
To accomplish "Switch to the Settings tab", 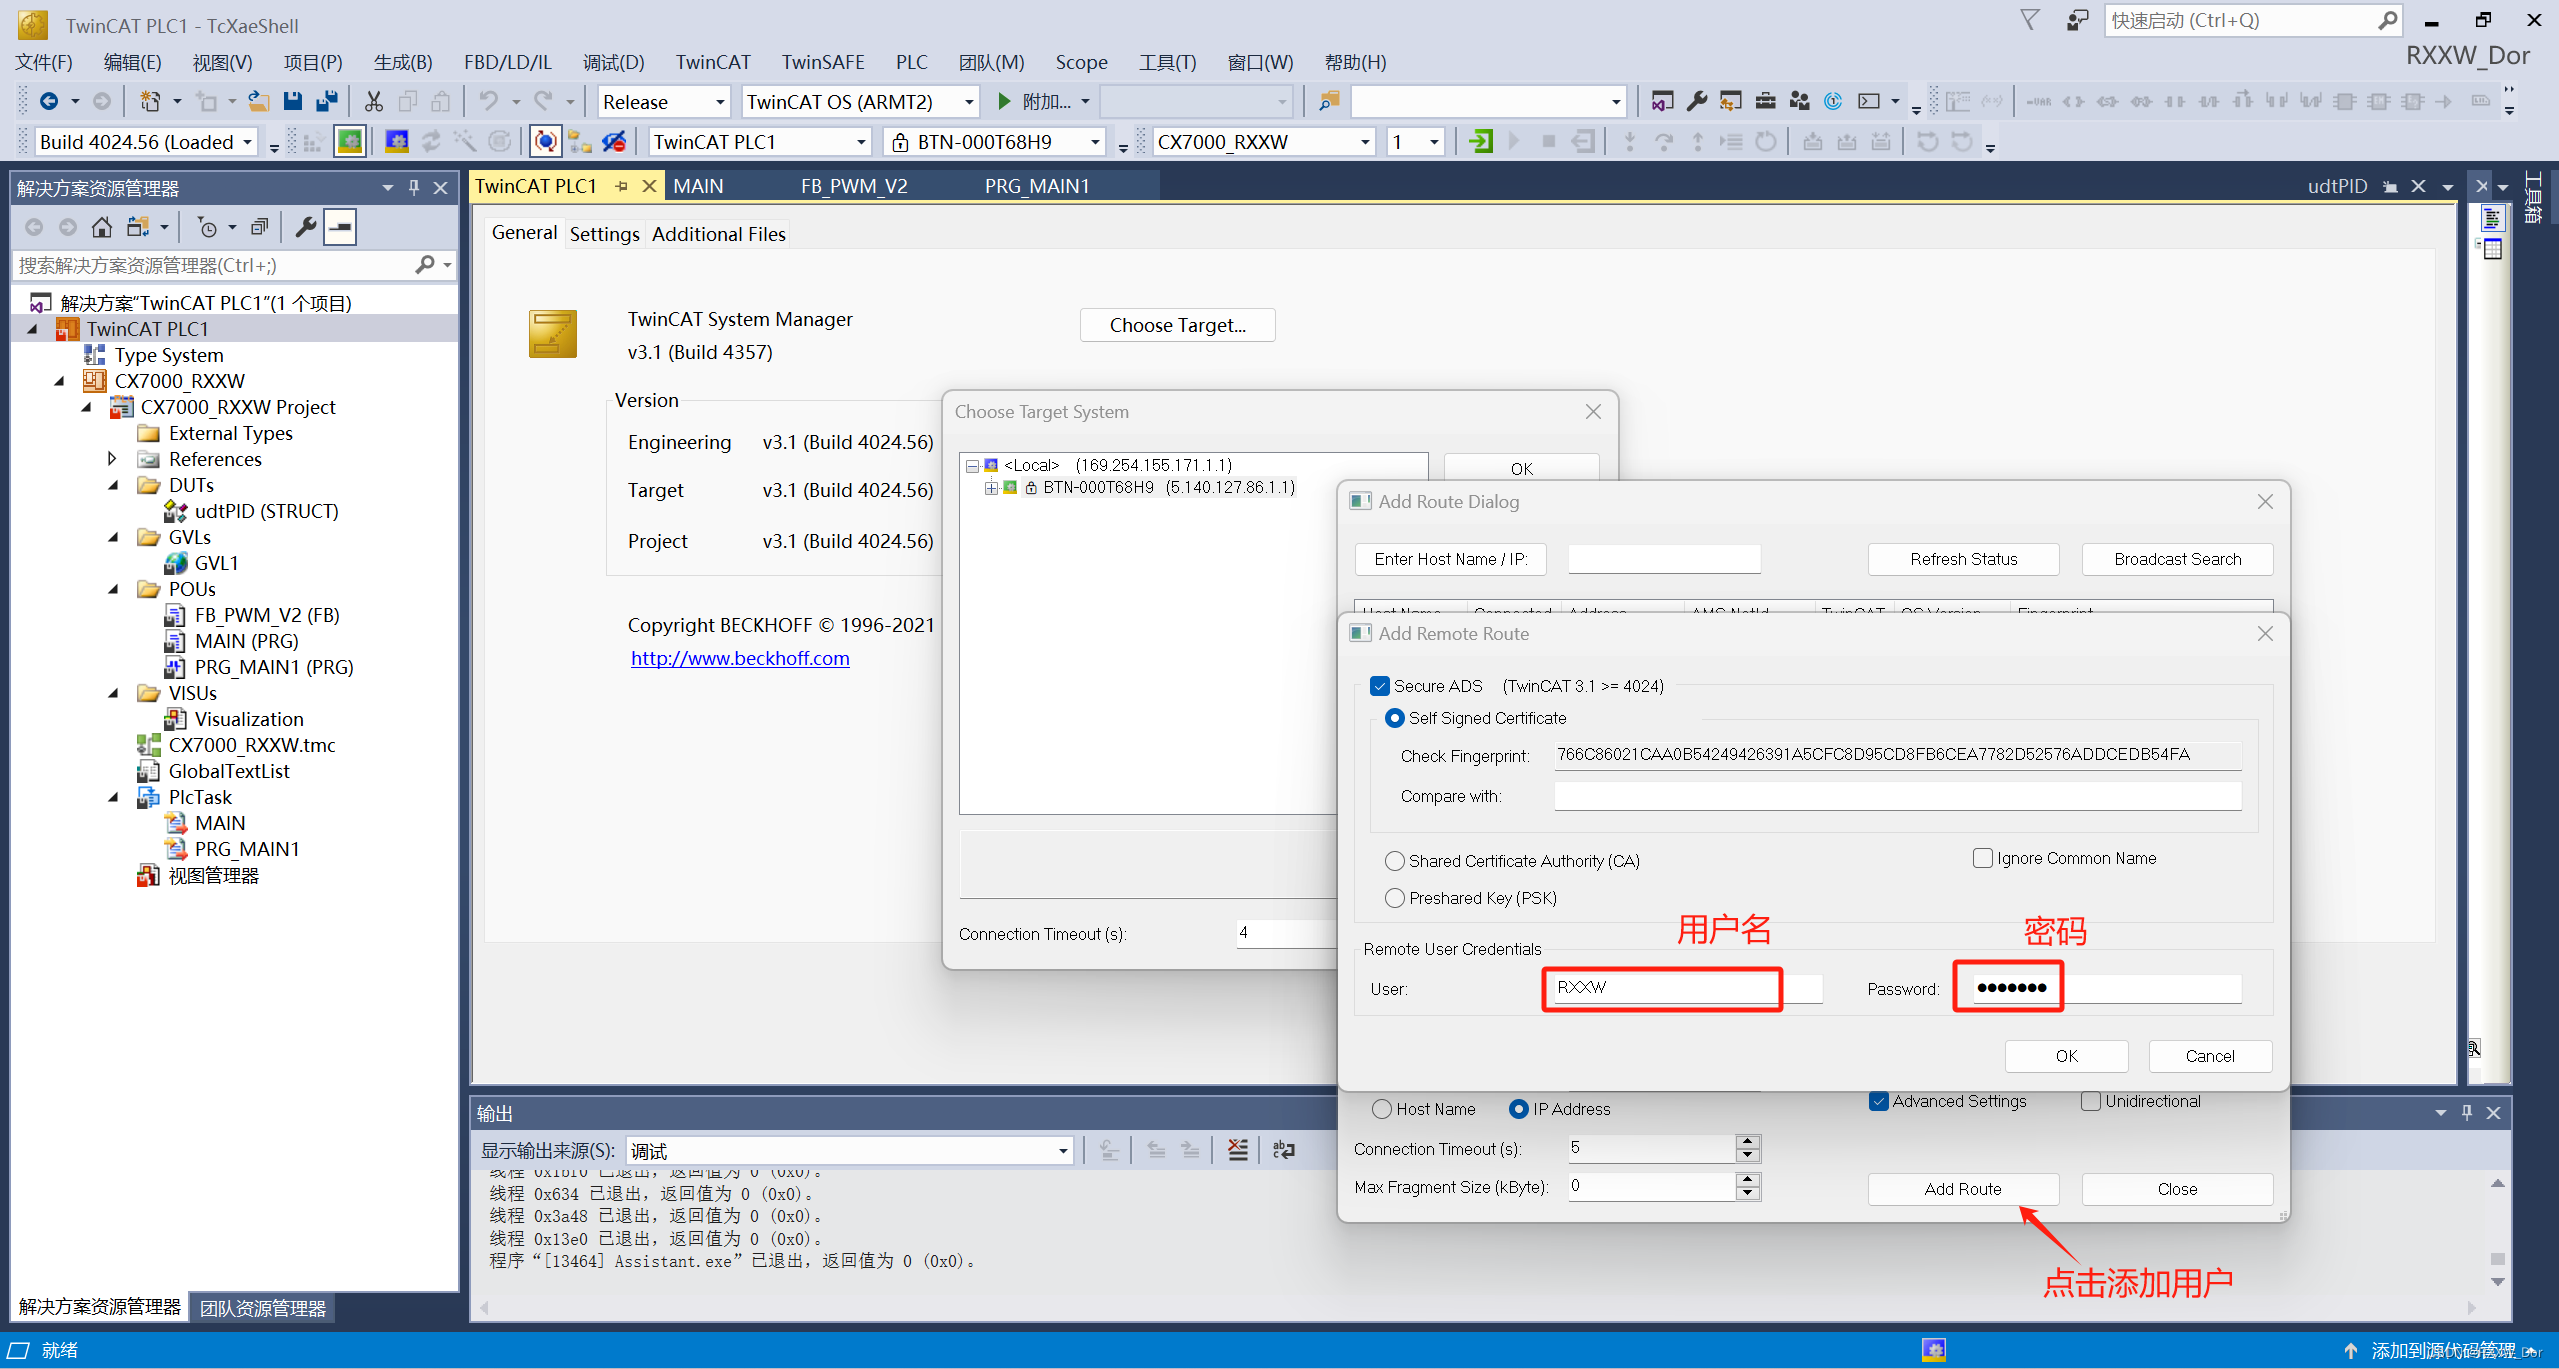I will [604, 234].
